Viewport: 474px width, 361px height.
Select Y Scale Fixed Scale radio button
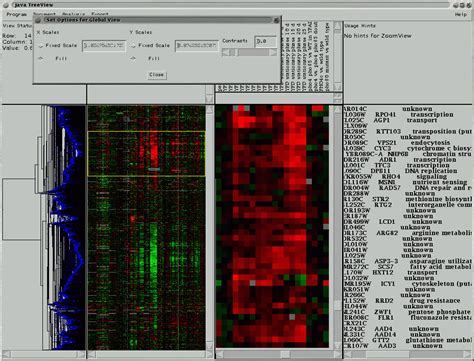[x=133, y=46]
